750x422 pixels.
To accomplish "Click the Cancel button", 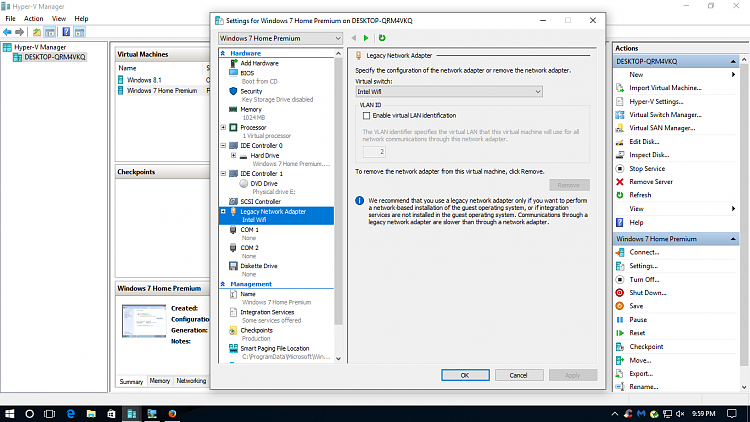I will (x=518, y=375).
